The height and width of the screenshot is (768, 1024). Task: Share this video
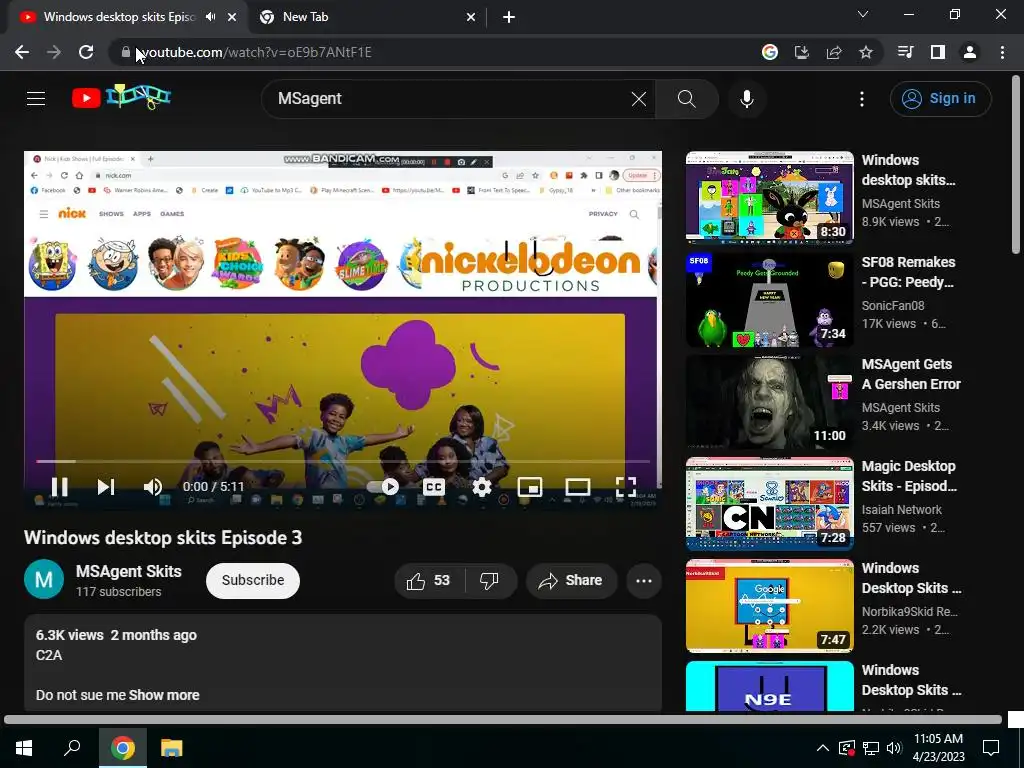coord(571,581)
